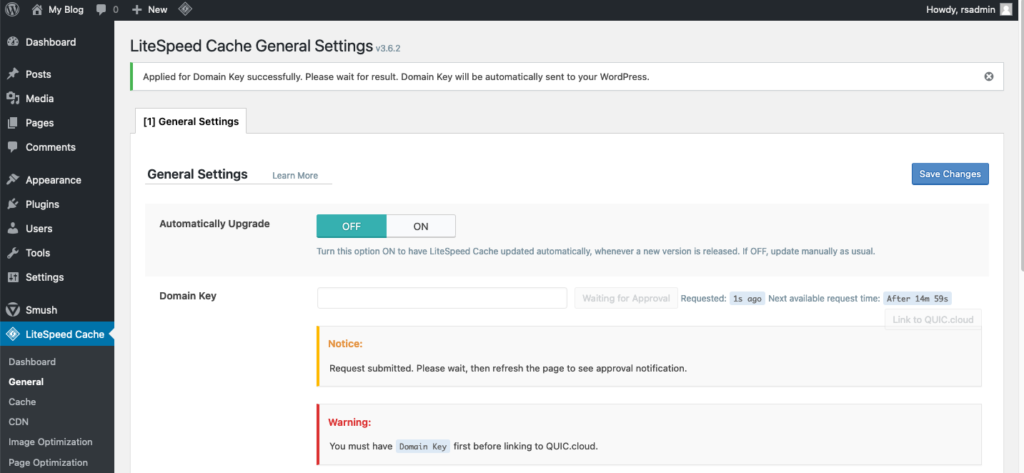Screen dimensions: 1024x473
Task: Open the rsadmin avatar icon
Action: (x=1006, y=10)
